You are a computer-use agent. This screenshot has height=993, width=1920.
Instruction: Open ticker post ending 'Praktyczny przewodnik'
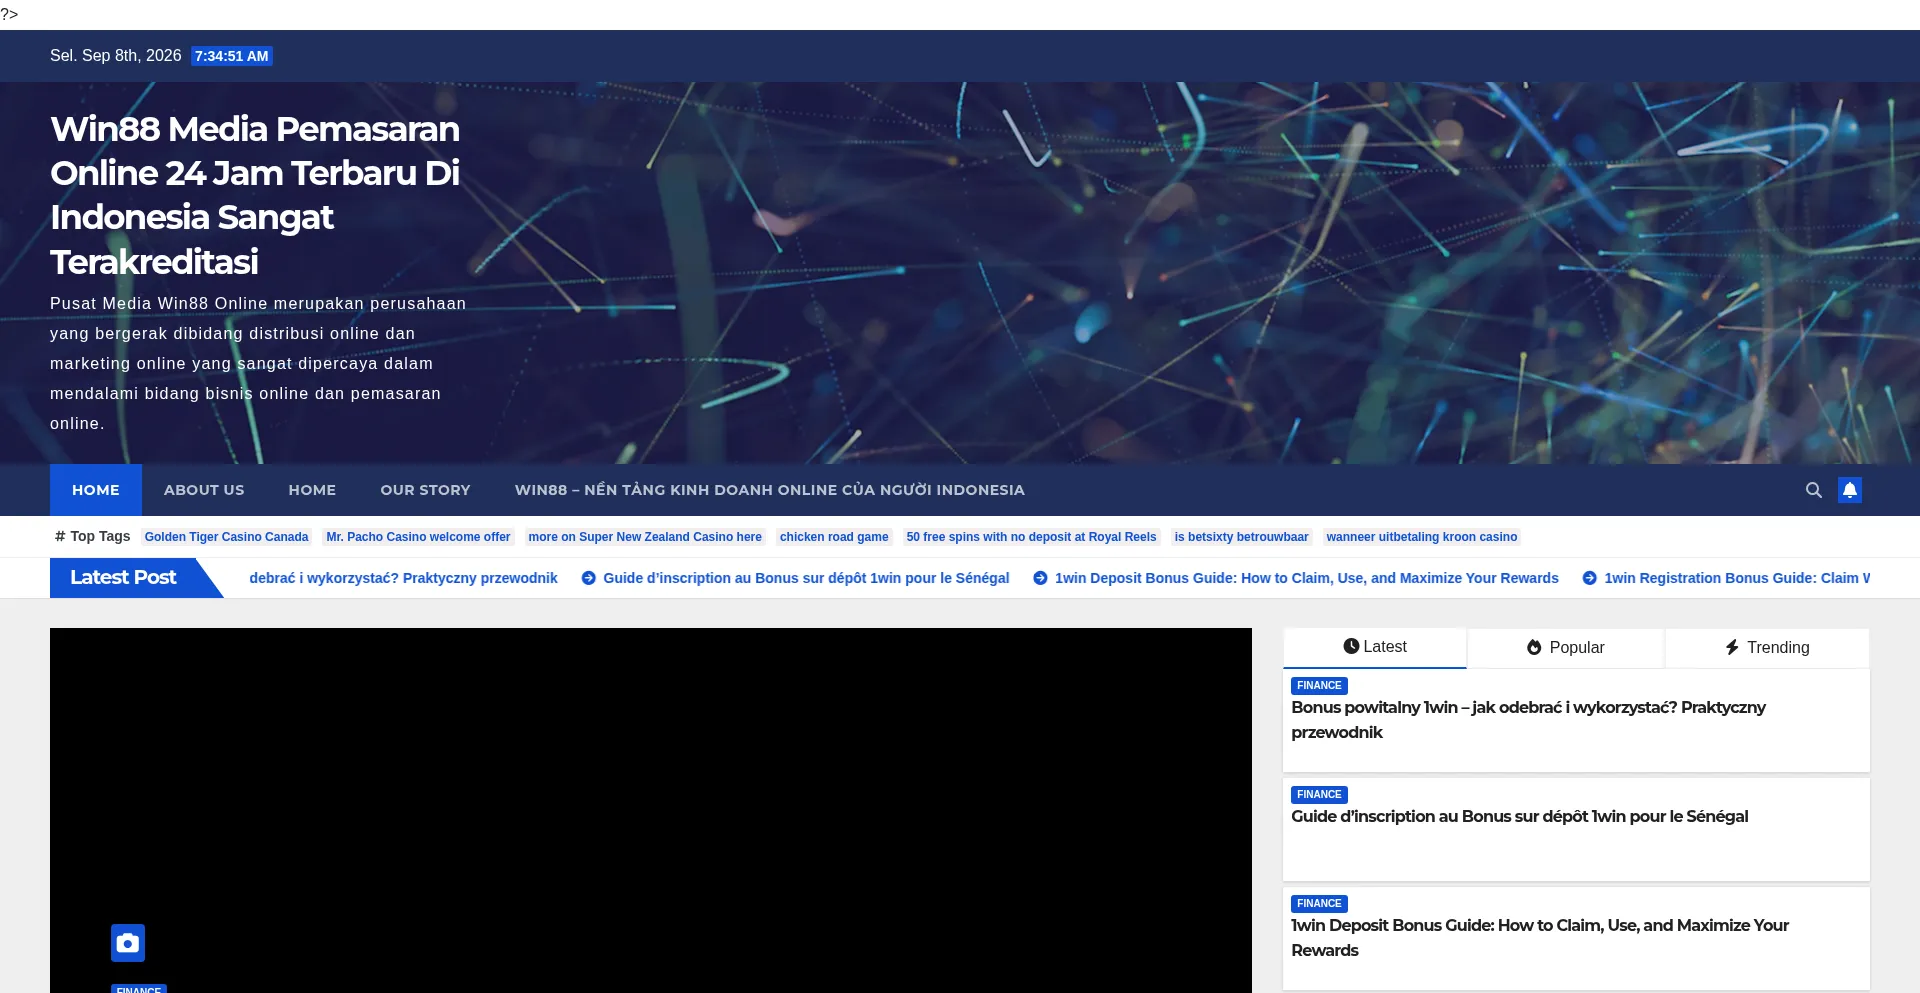click(403, 578)
